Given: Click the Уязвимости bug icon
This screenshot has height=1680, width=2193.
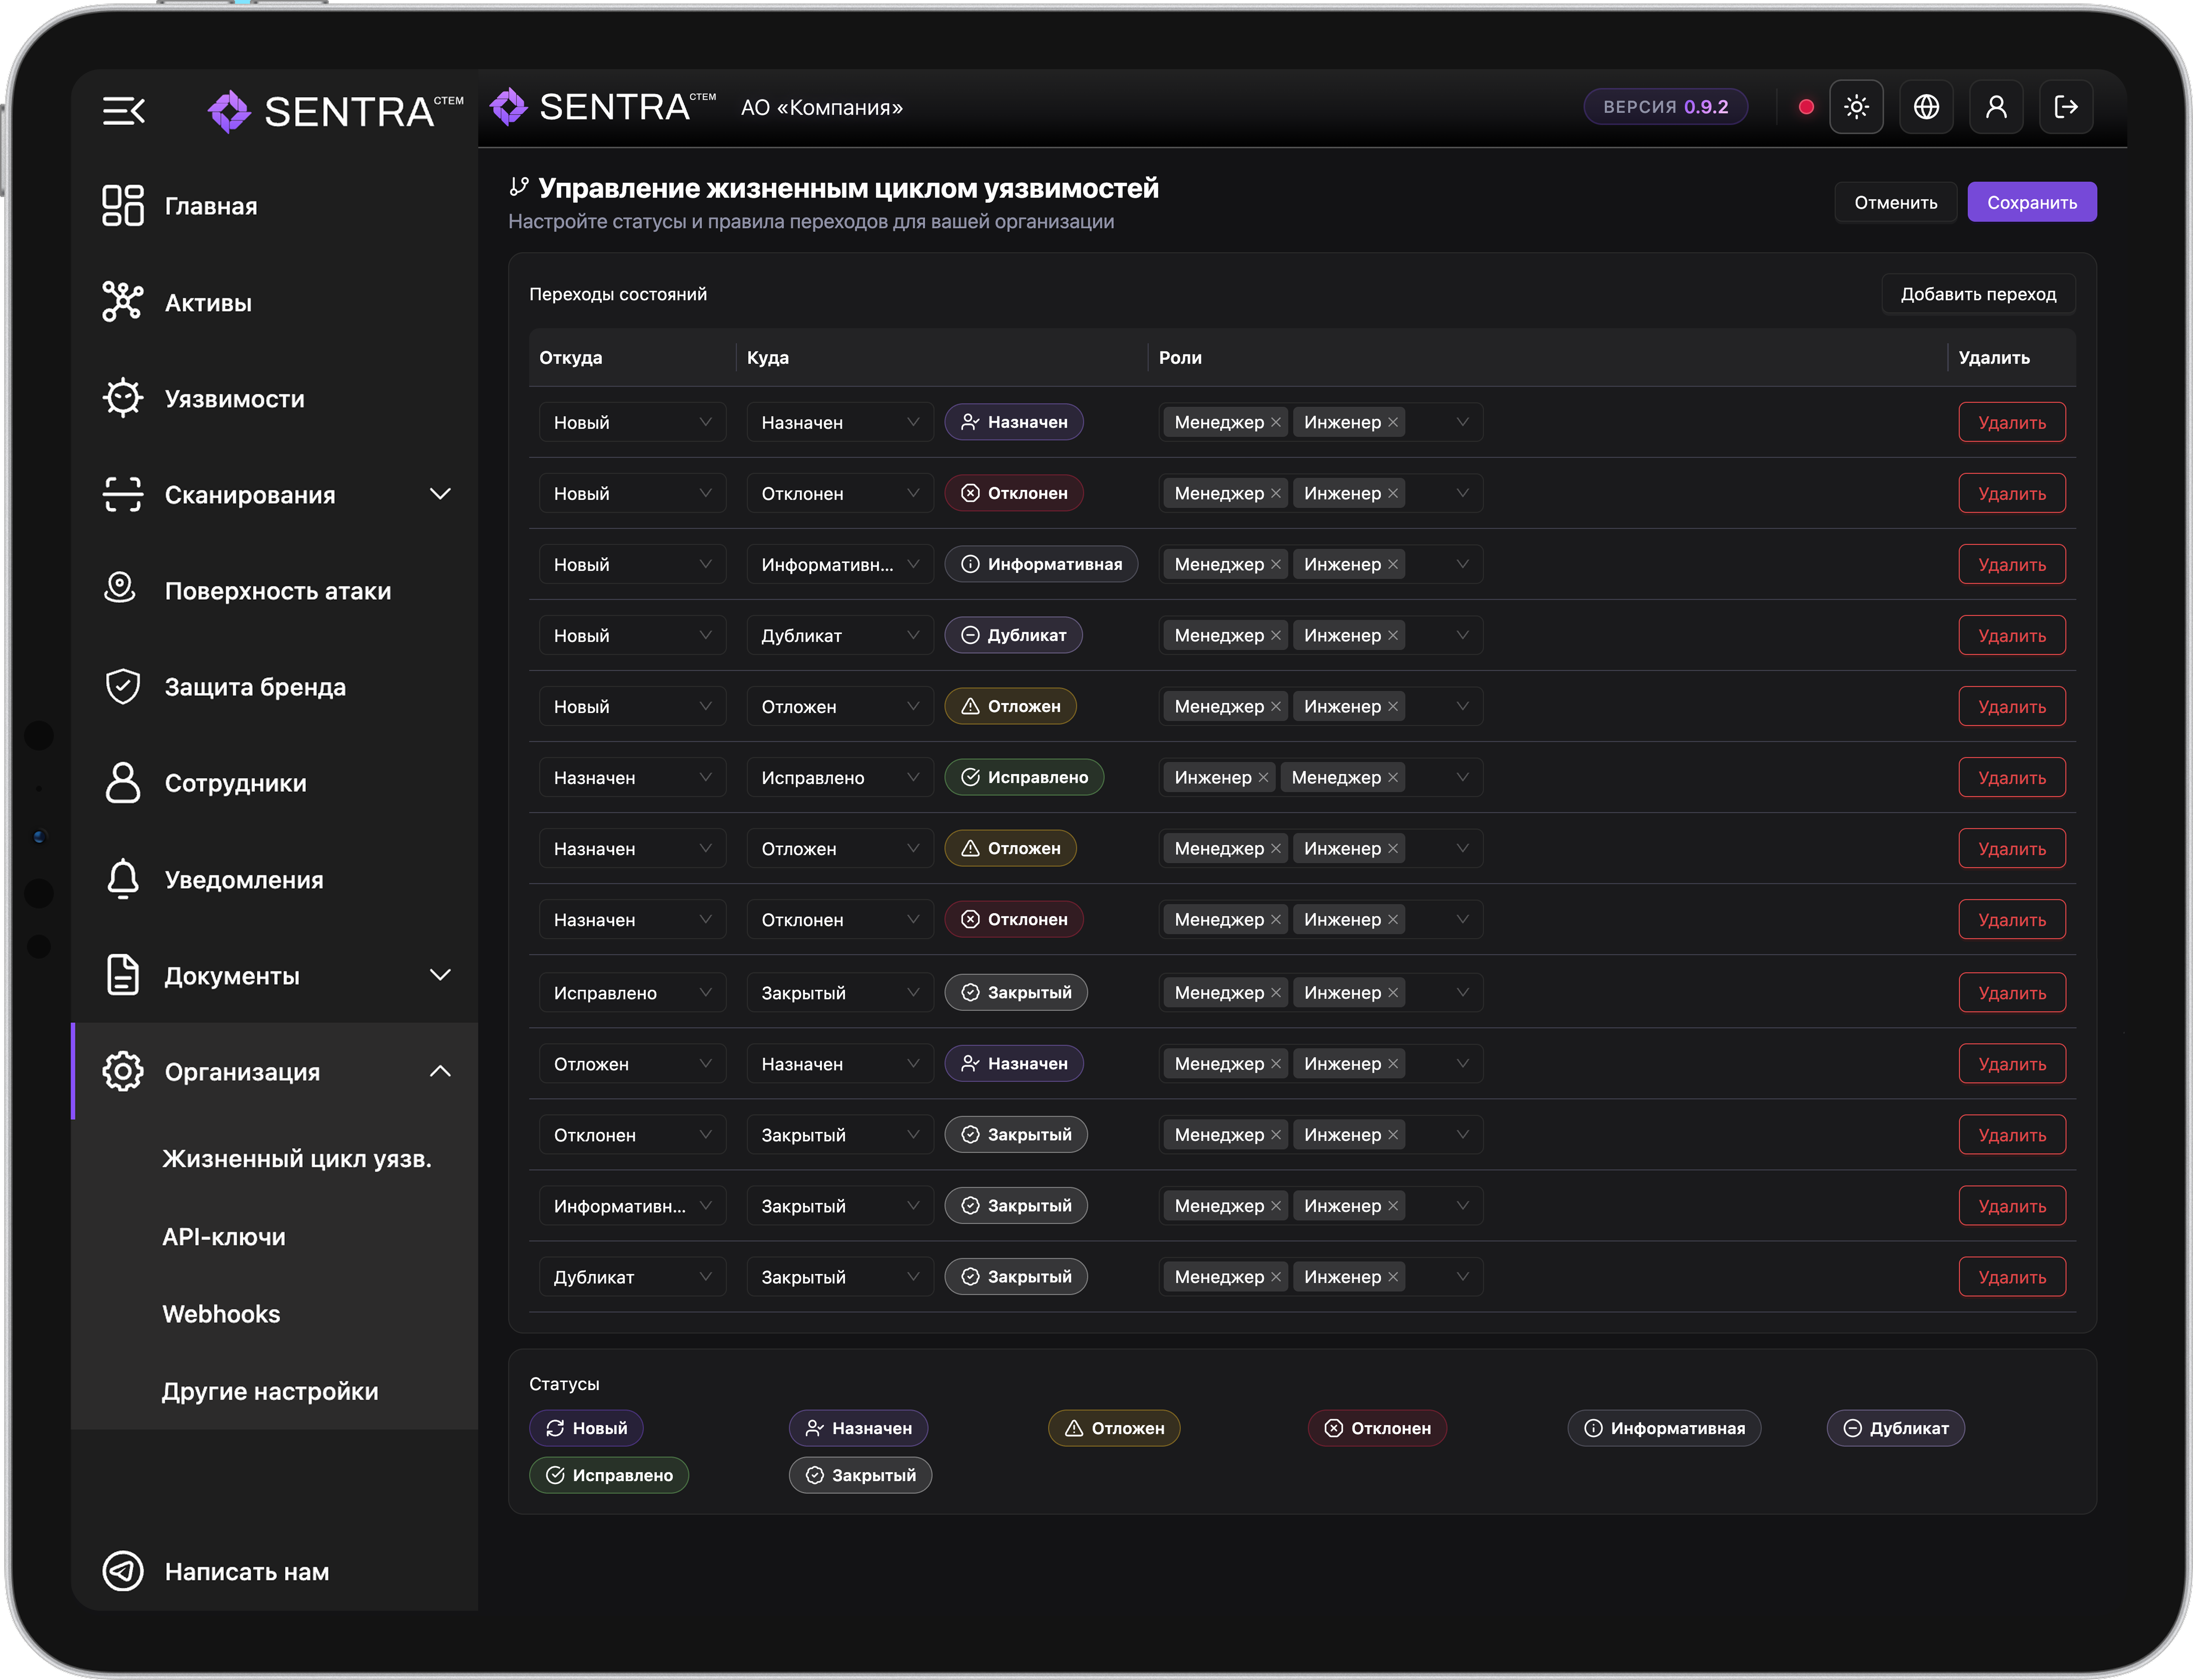Looking at the screenshot, I should tap(123, 398).
